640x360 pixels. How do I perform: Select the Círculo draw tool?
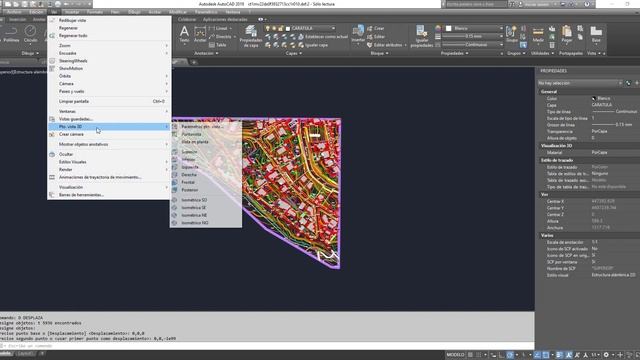(30, 34)
